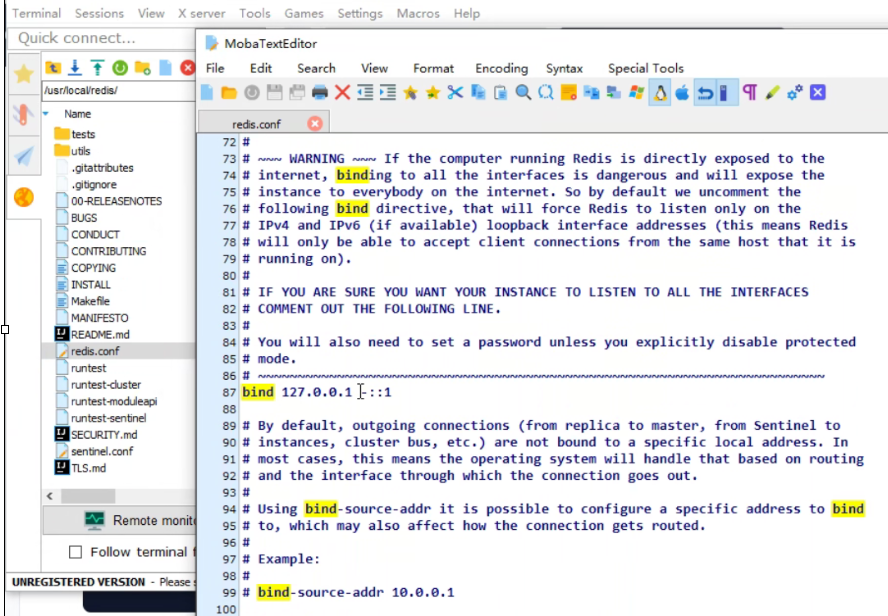Screen dimensions: 888x616
Task: Toggle show all characters pilcrow icon
Action: coord(750,92)
